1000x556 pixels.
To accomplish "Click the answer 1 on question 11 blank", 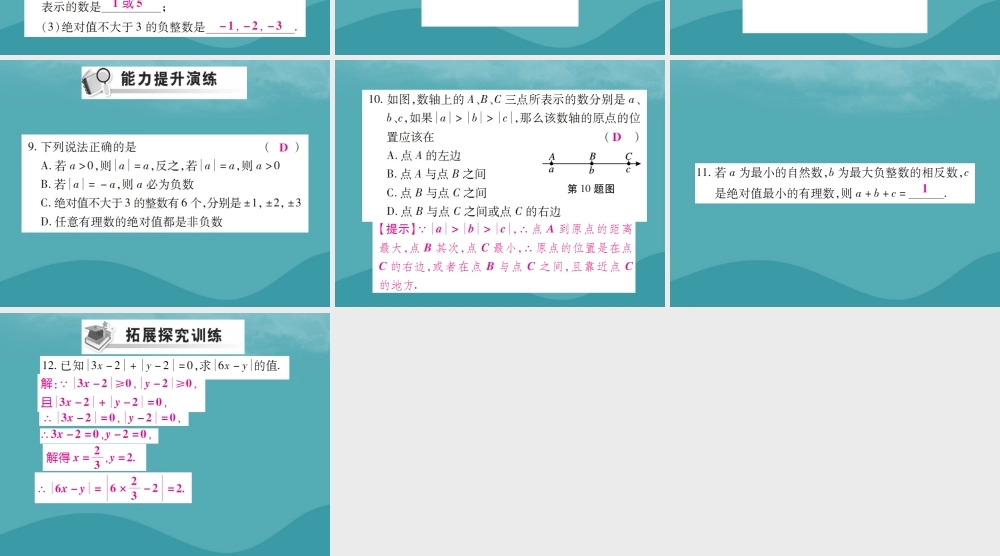I will (x=925, y=189).
